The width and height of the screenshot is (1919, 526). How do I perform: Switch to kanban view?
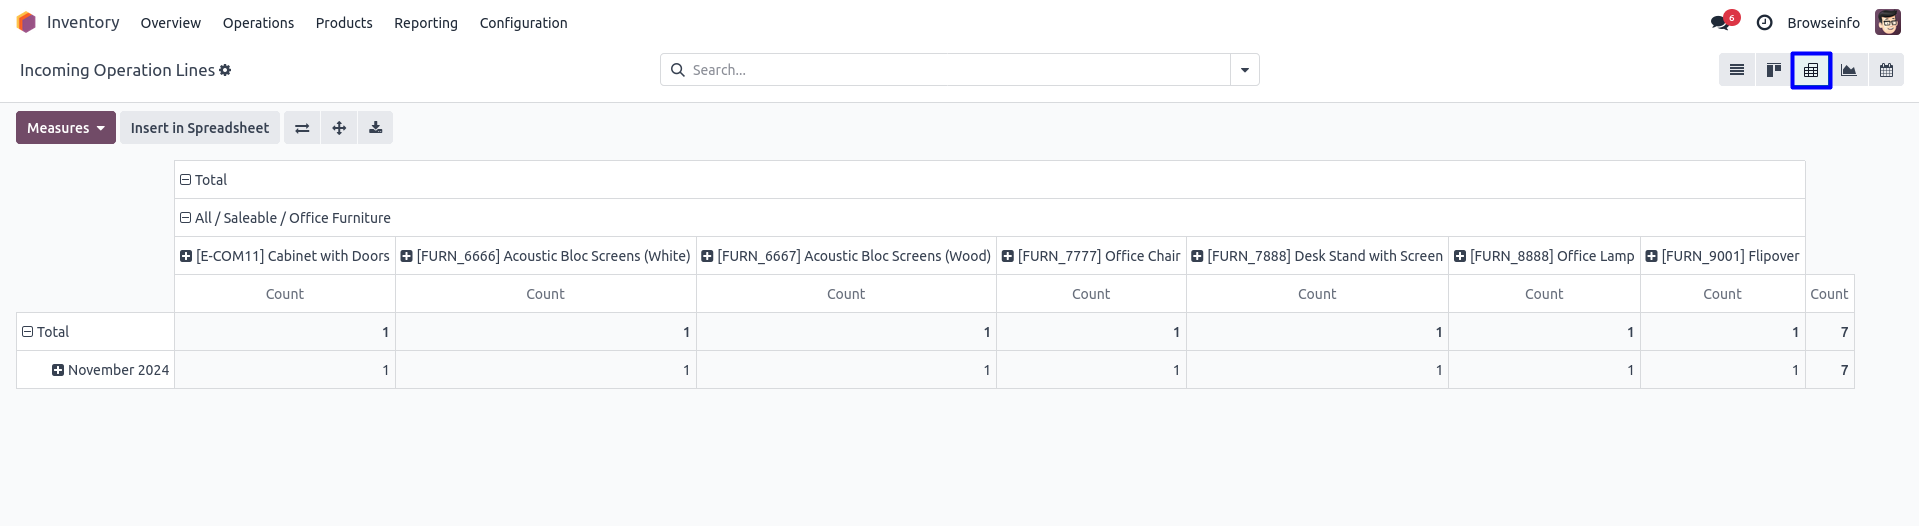(x=1774, y=70)
